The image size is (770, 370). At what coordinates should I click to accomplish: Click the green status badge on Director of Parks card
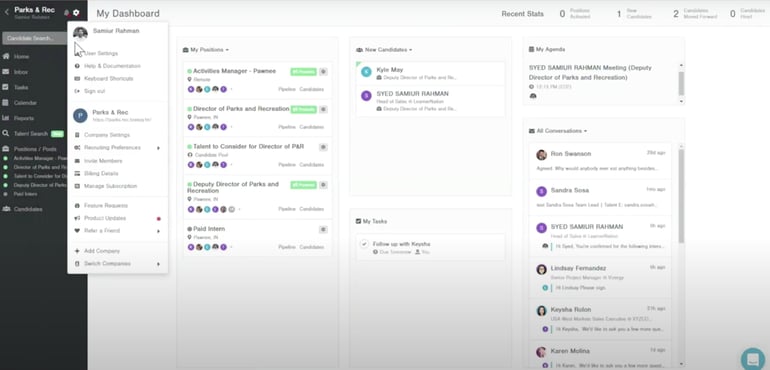[303, 110]
